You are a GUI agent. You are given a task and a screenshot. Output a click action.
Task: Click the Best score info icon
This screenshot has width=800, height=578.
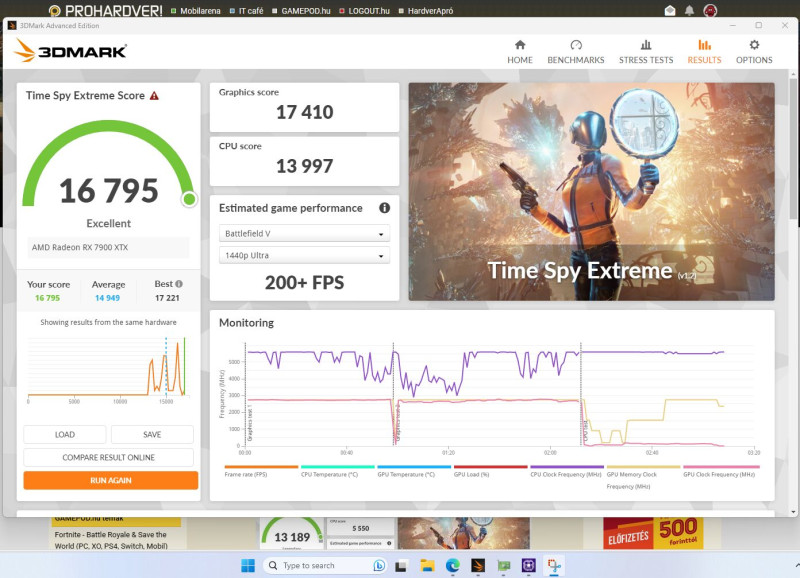click(179, 284)
